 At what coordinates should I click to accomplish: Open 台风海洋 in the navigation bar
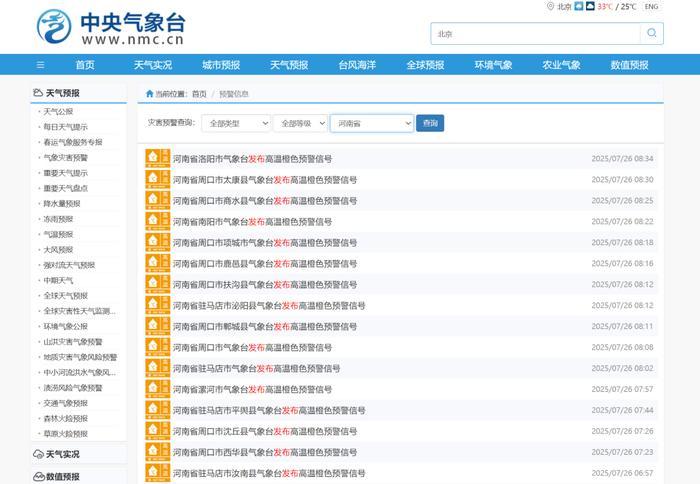pos(357,65)
